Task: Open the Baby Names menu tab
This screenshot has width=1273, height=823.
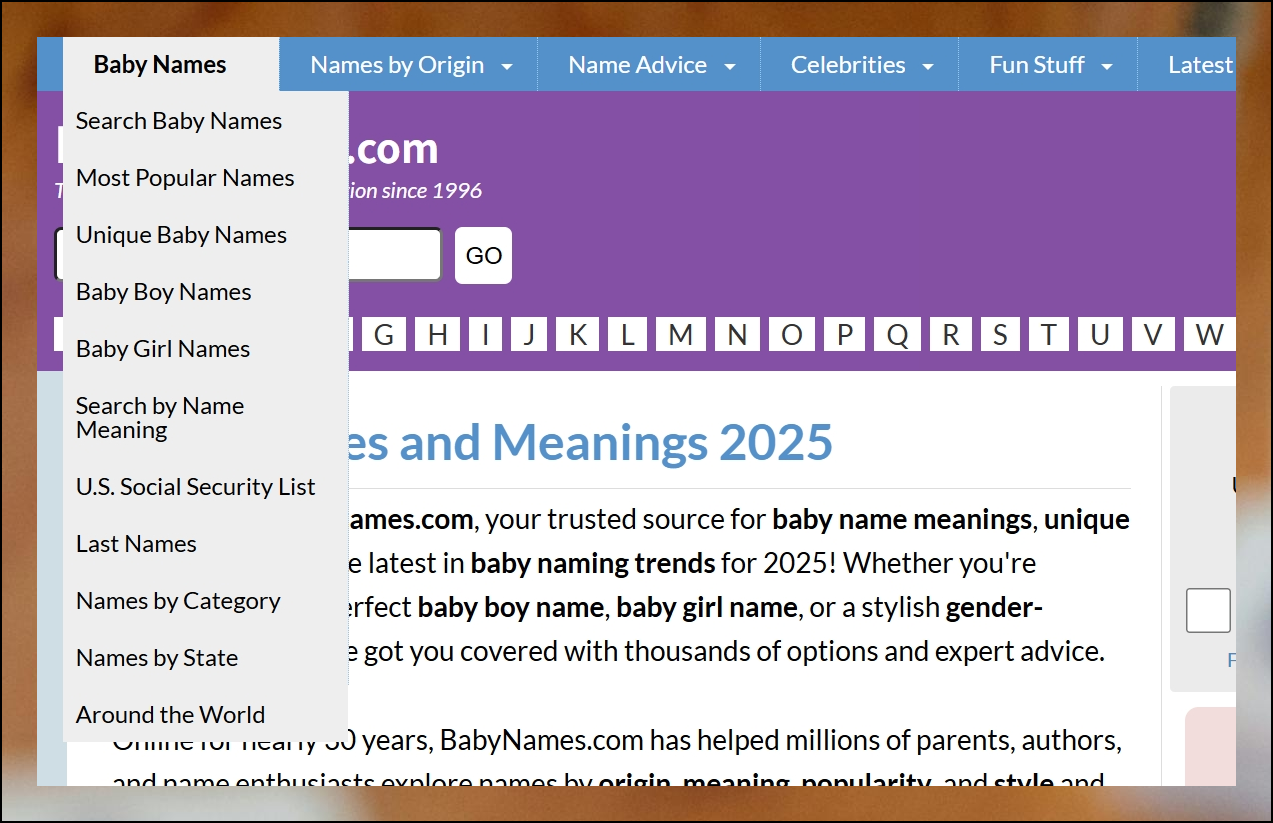Action: [171, 65]
